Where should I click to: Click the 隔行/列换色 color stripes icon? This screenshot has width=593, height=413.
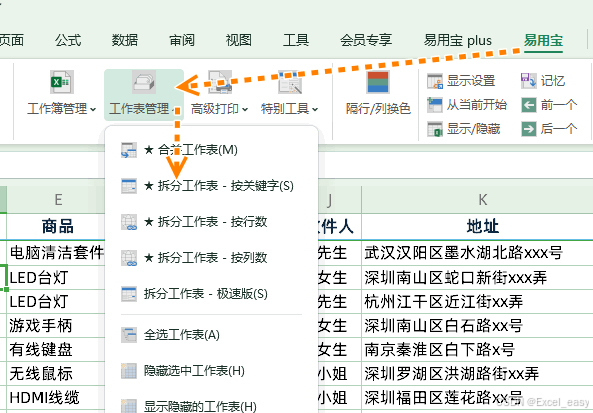378,82
